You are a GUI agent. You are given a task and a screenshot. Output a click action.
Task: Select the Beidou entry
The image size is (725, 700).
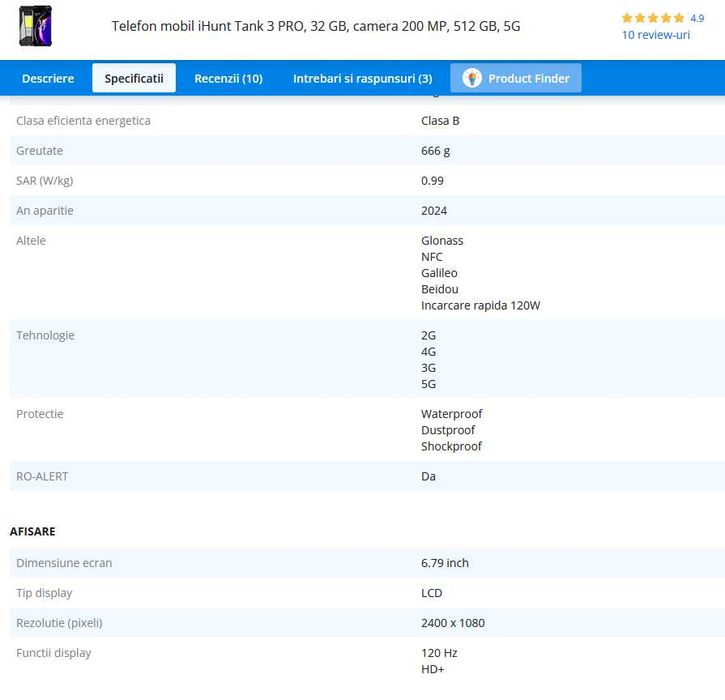tap(439, 289)
